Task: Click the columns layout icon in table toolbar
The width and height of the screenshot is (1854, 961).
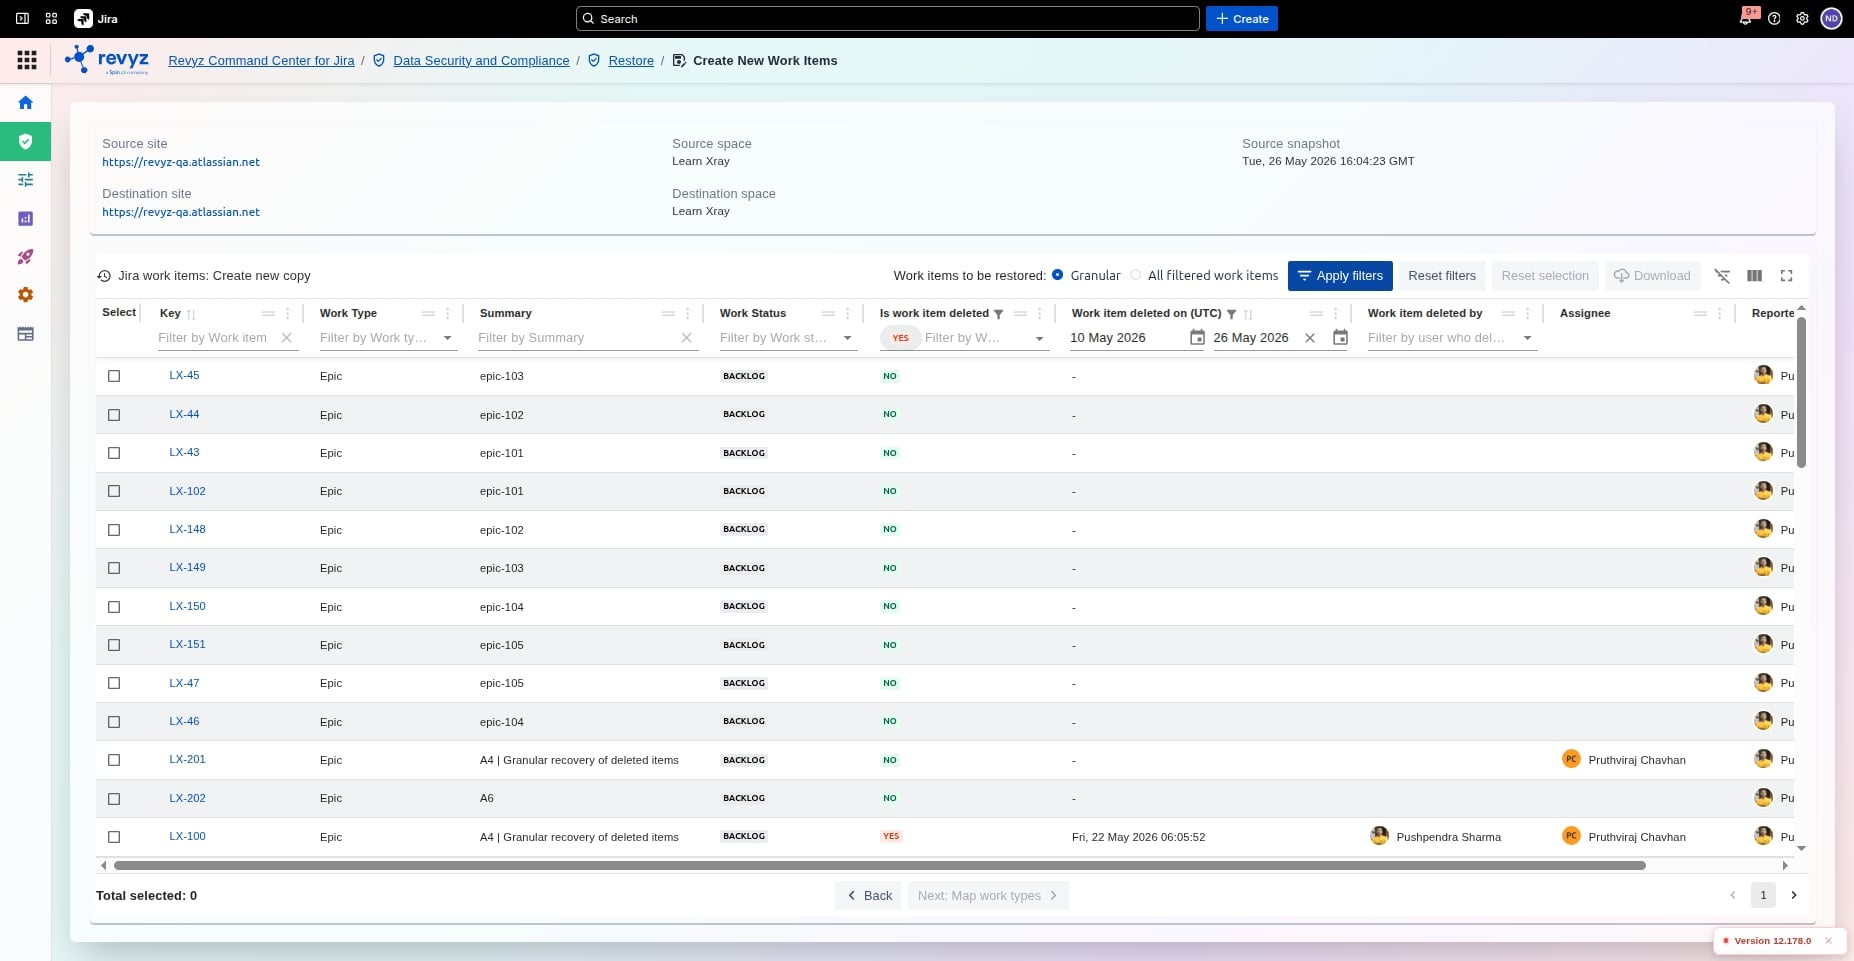Action: coord(1754,276)
